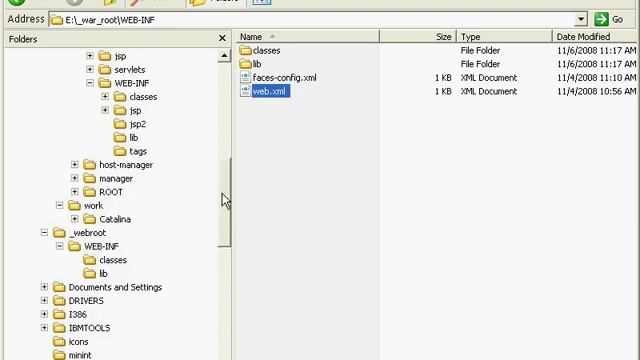Collapse the _webroot folder node
Screen dimensions: 640x360
tap(44, 233)
